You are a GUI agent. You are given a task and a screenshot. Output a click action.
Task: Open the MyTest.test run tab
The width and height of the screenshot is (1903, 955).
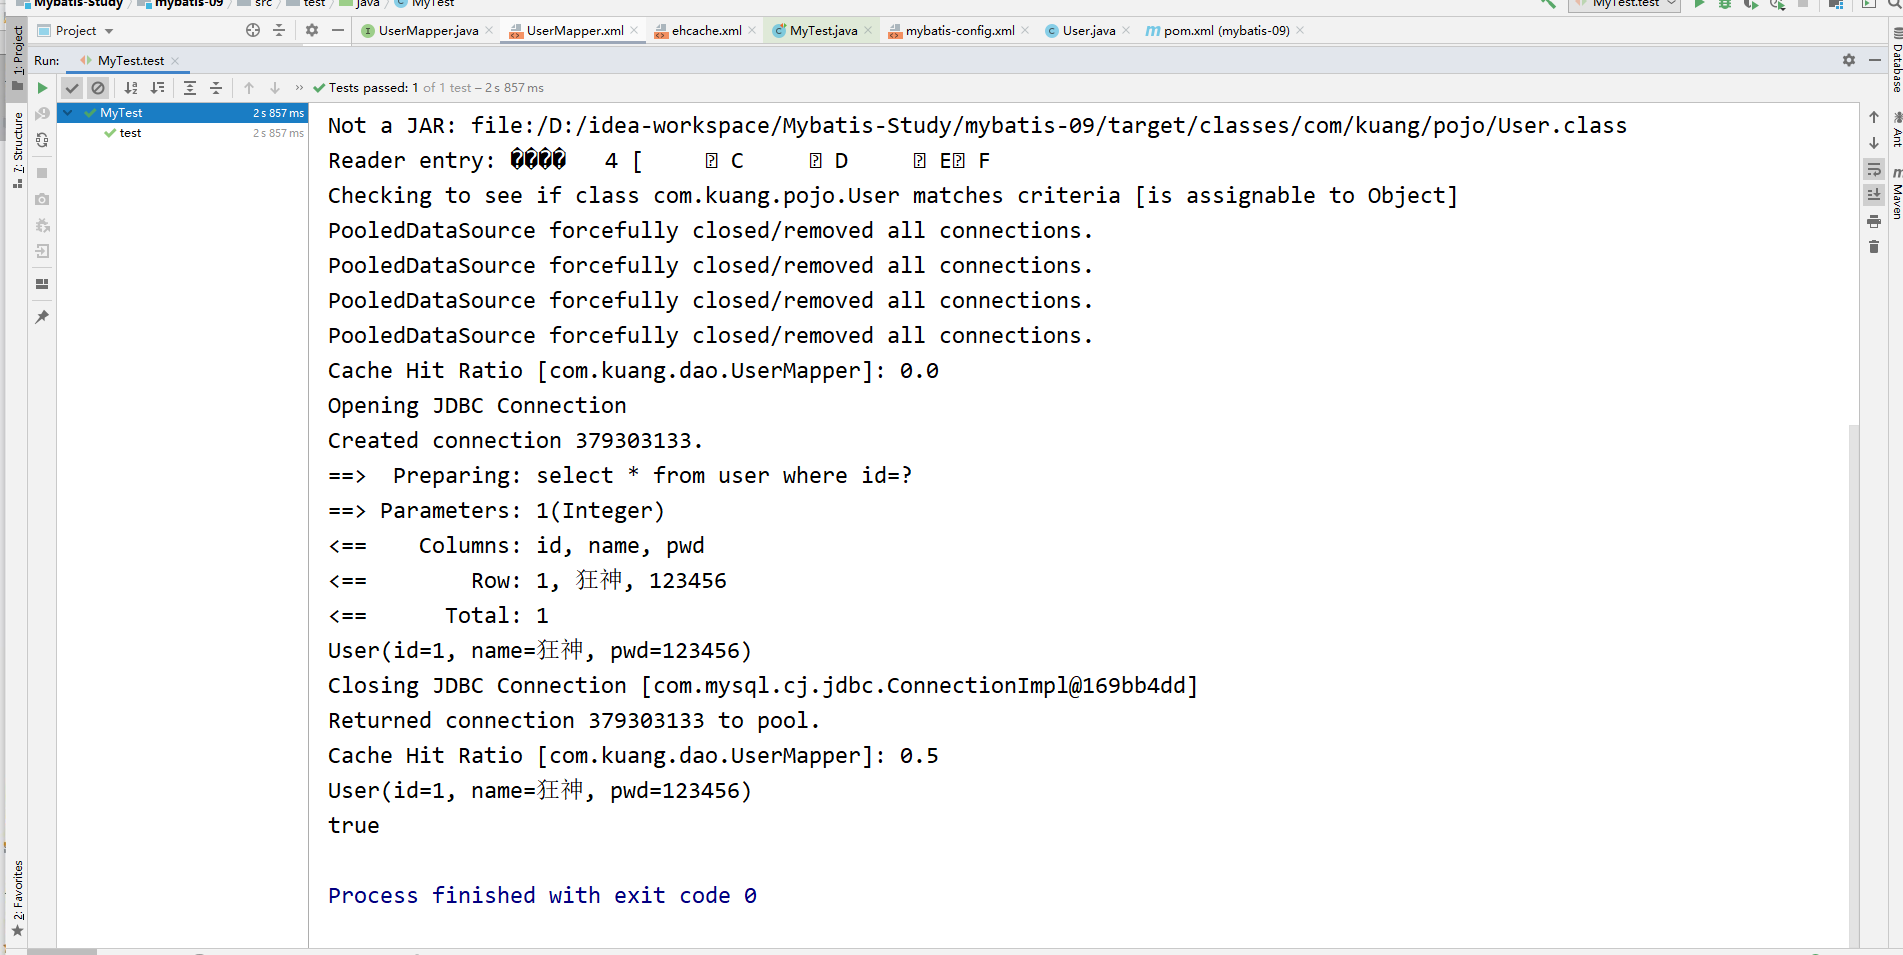[x=130, y=61]
